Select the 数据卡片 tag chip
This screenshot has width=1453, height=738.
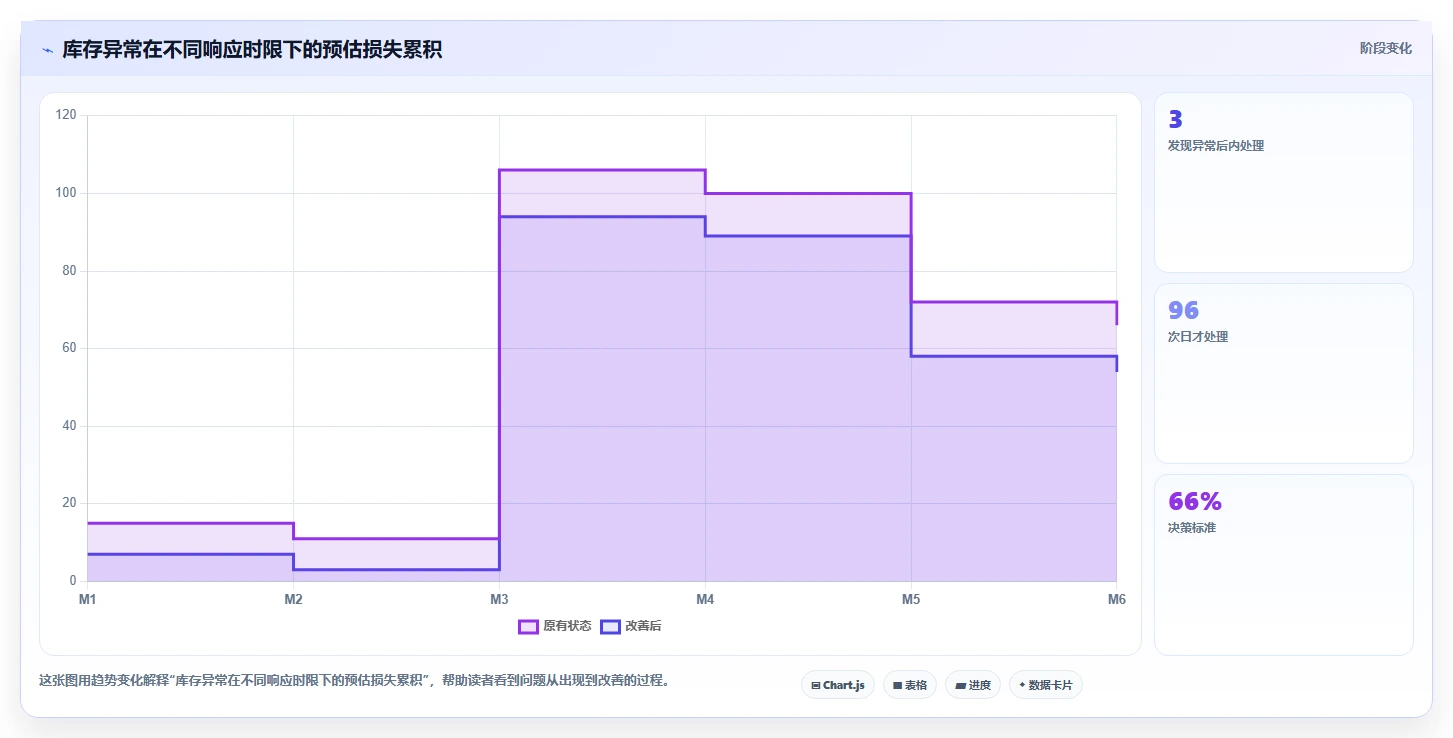point(1045,685)
